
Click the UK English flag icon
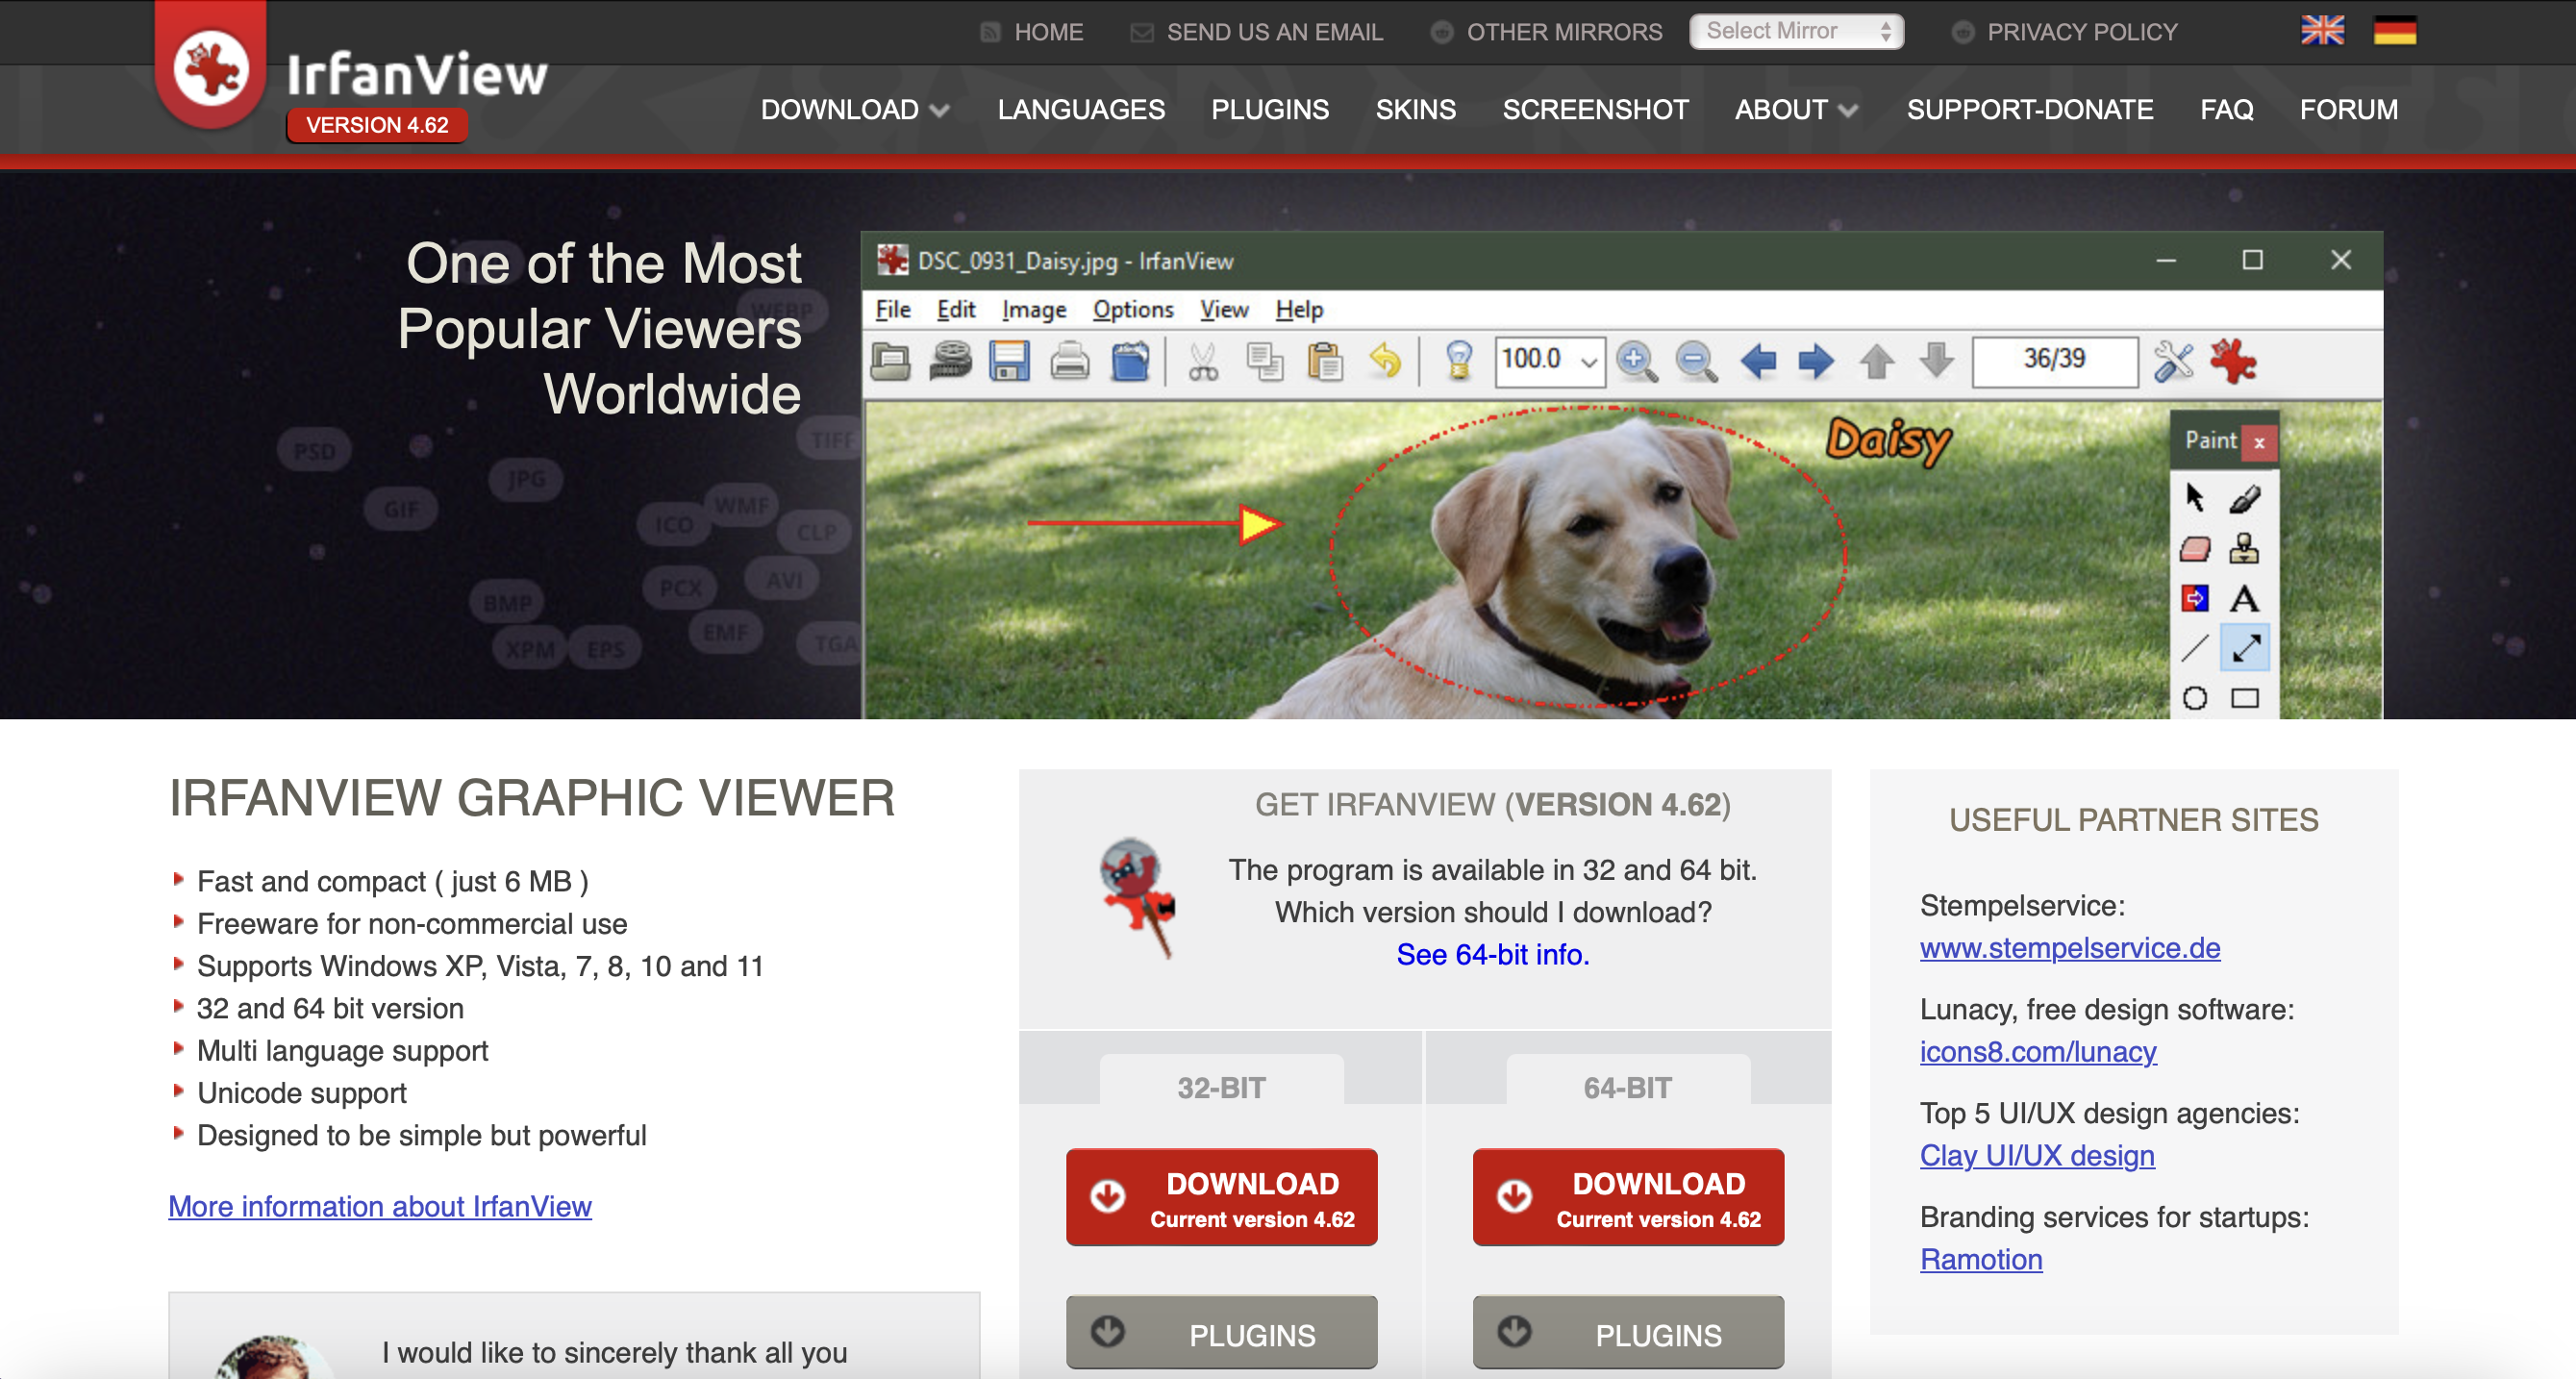point(2322,31)
